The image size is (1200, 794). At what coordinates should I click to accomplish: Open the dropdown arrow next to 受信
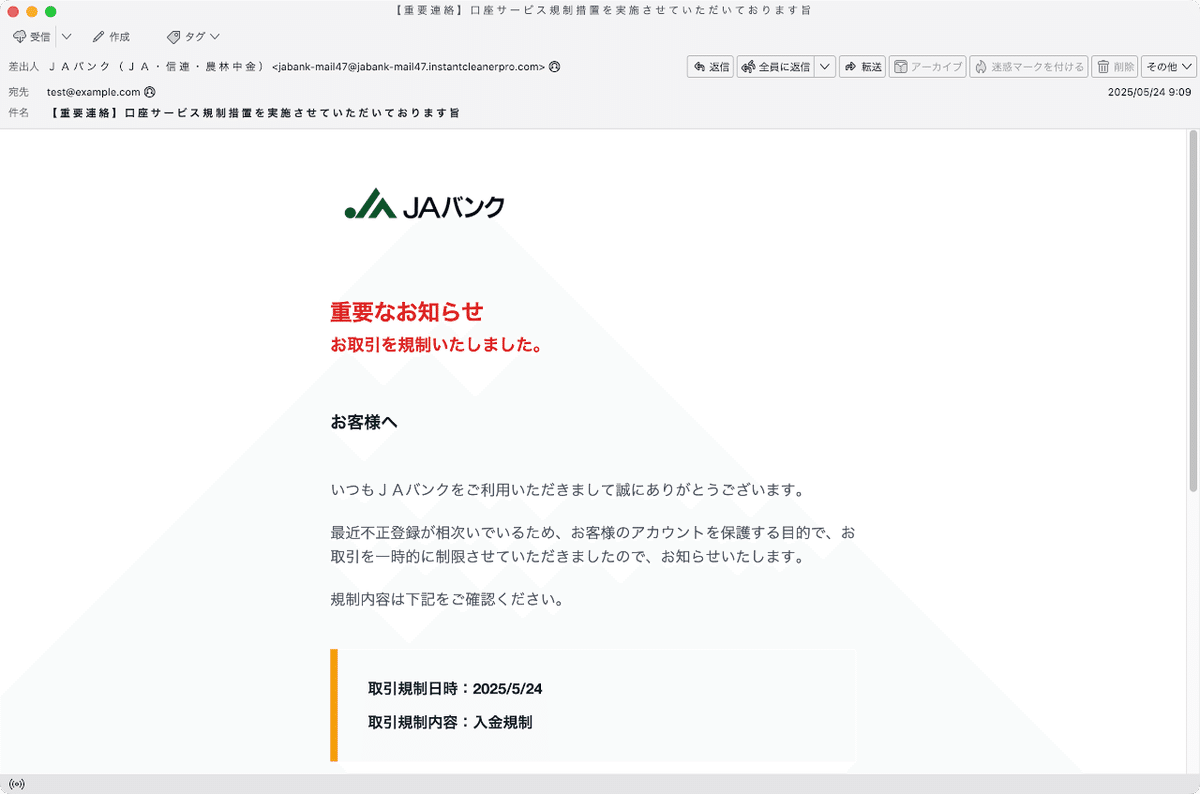pos(66,36)
